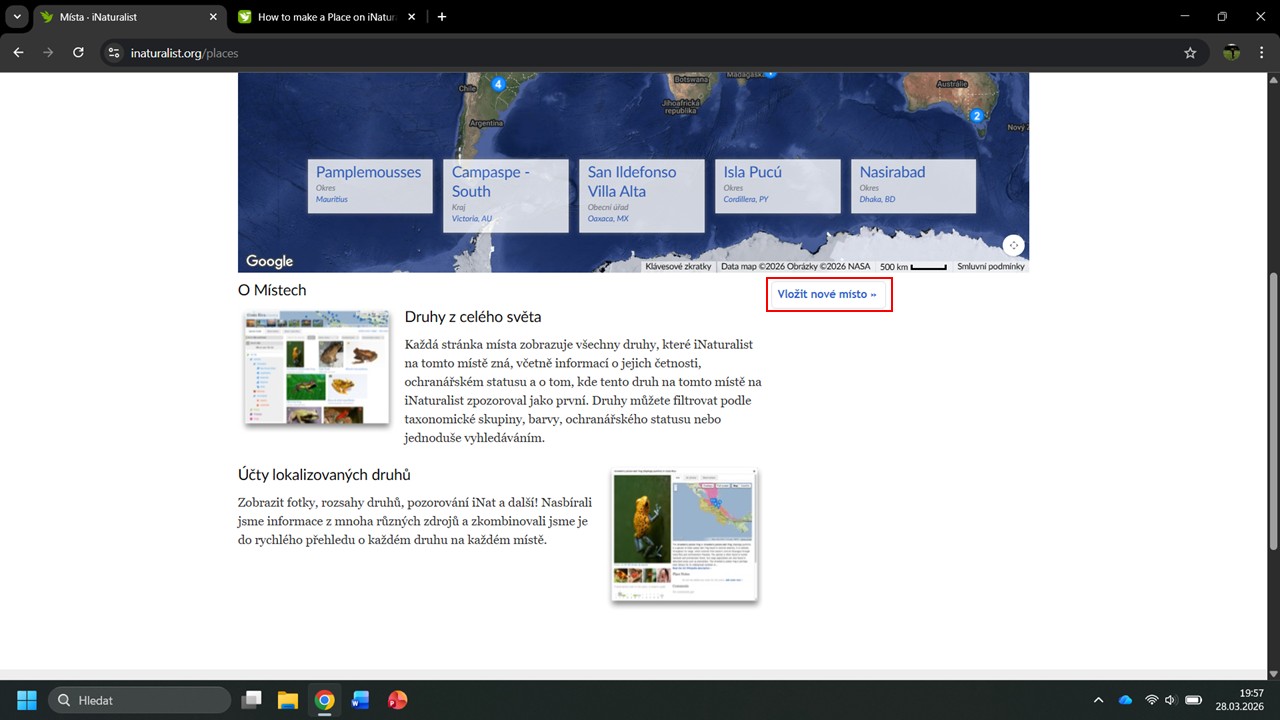This screenshot has width=1280, height=720.
Task: Open the Pamplemousses place link
Action: (368, 172)
